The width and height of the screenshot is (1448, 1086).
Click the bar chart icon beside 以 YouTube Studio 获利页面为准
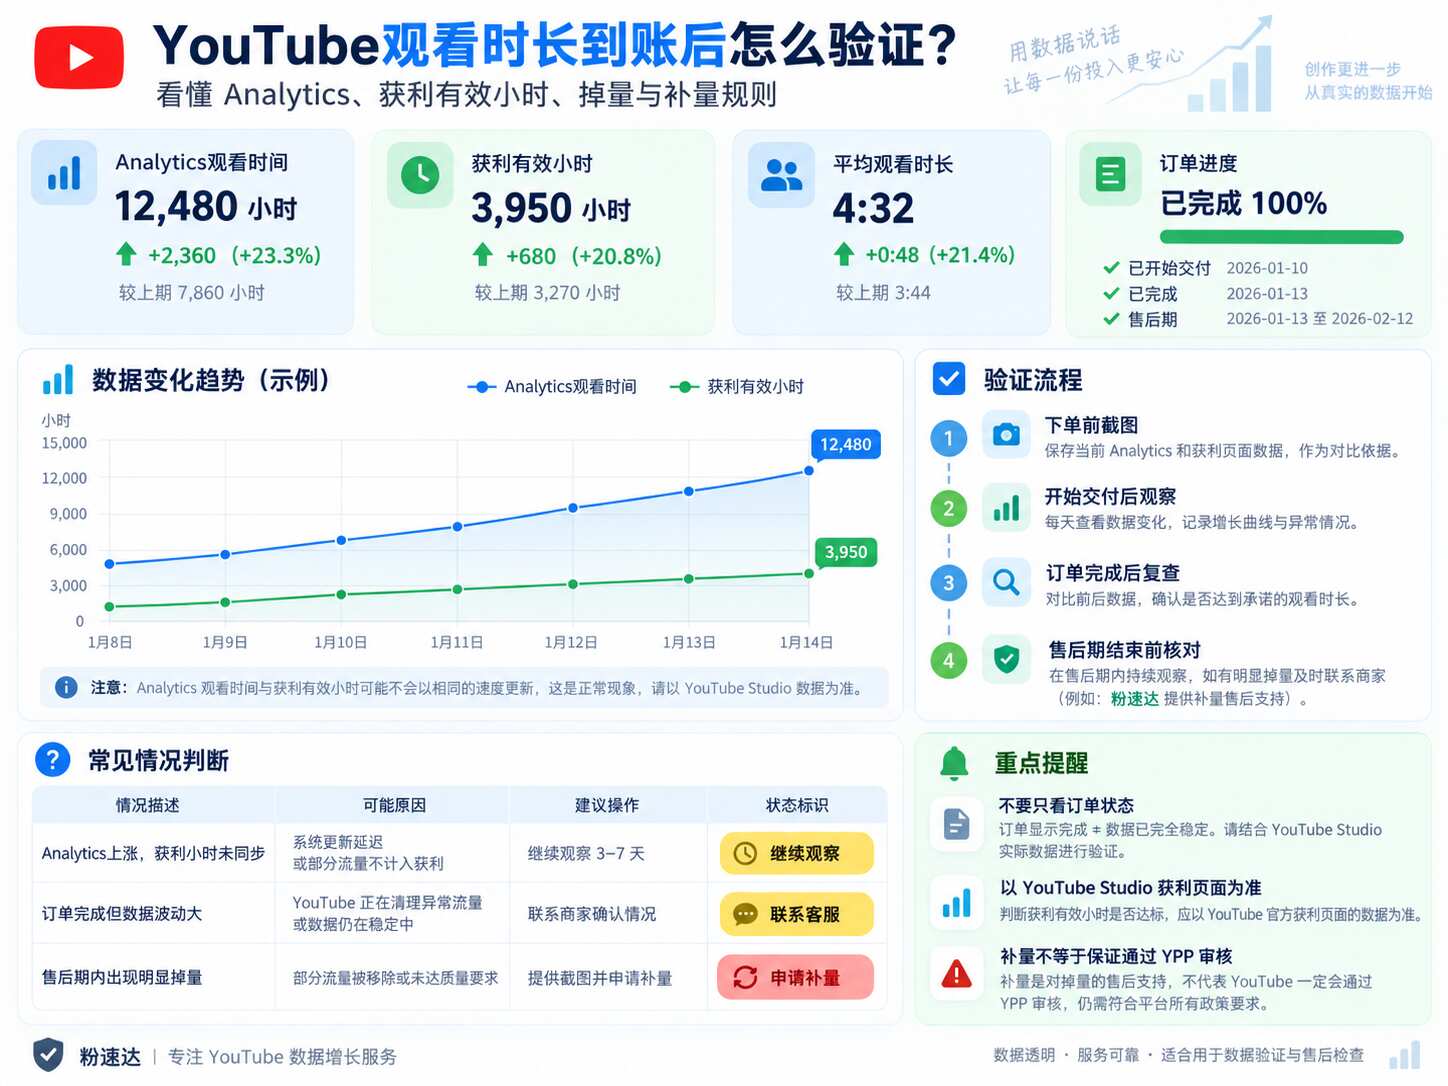click(956, 901)
